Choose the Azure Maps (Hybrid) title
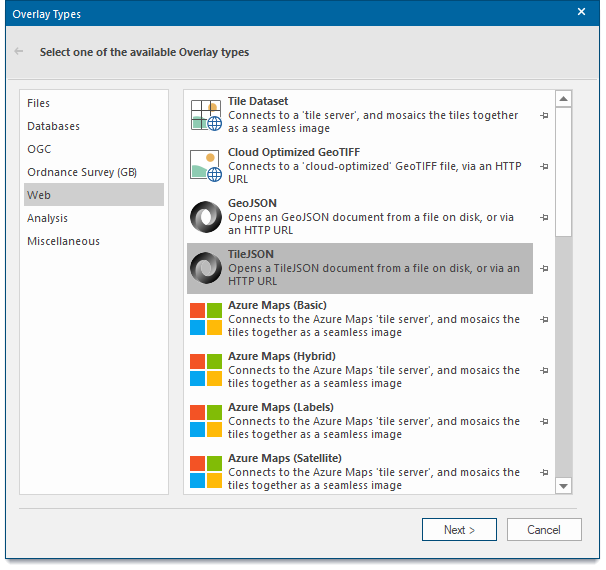The width and height of the screenshot is (606, 570). click(x=281, y=356)
